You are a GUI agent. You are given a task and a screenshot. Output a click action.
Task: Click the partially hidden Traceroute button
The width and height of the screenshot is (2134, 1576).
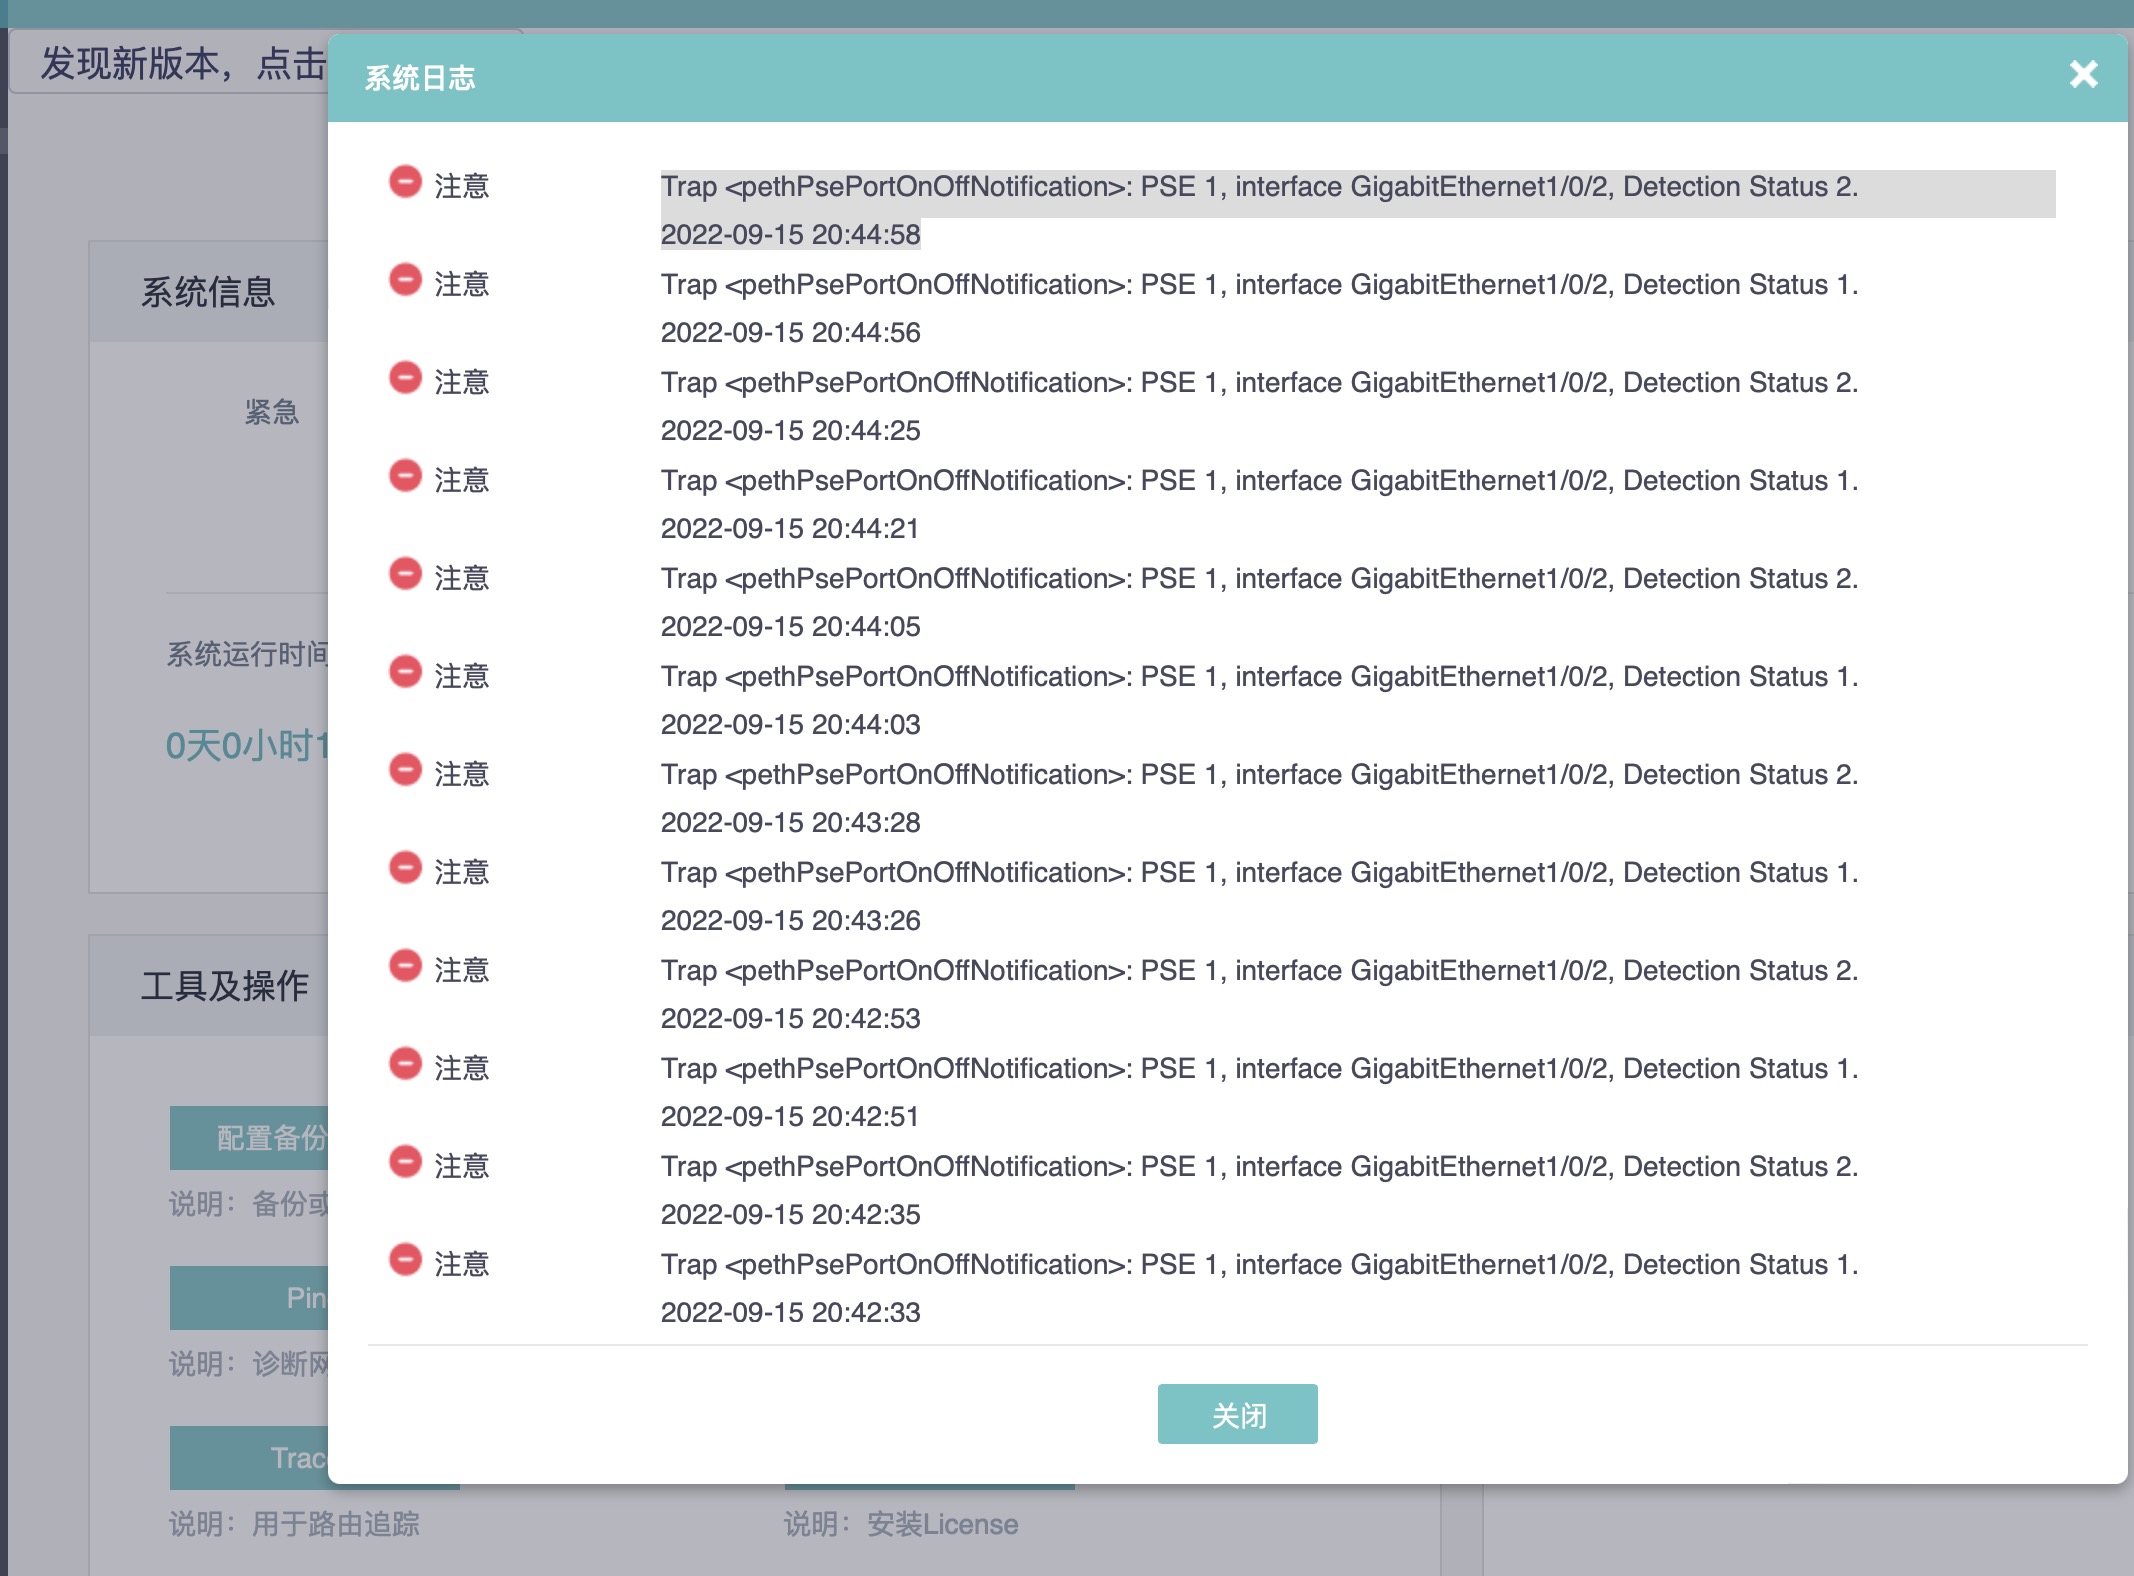(x=250, y=1457)
